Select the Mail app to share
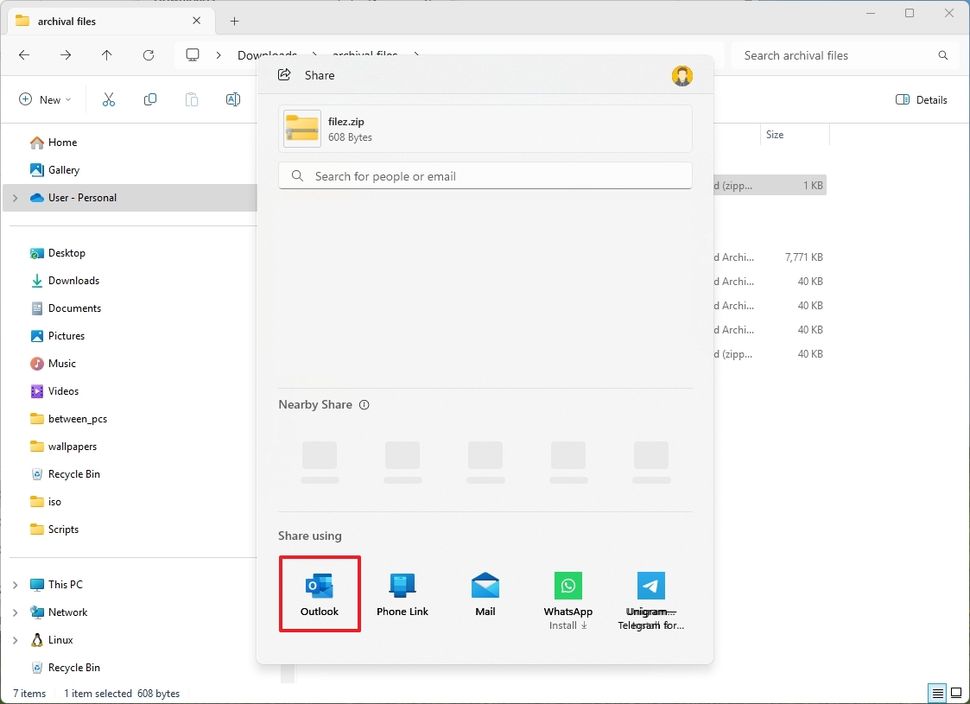 [484, 593]
